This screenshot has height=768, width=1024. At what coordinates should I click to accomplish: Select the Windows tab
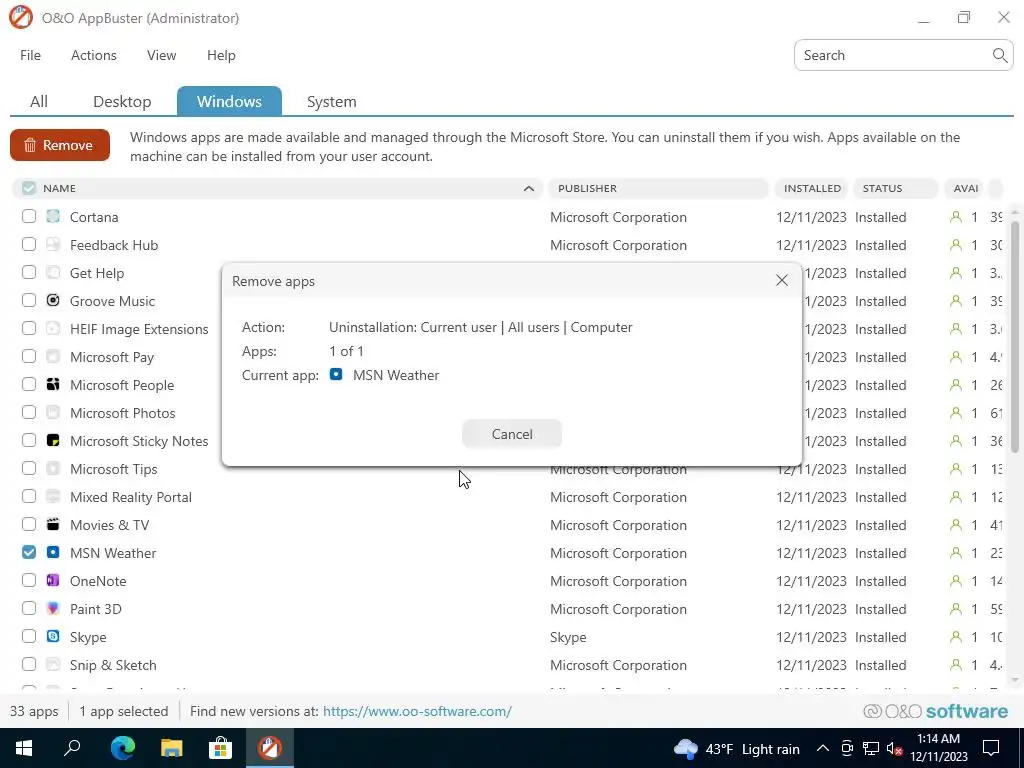[229, 101]
